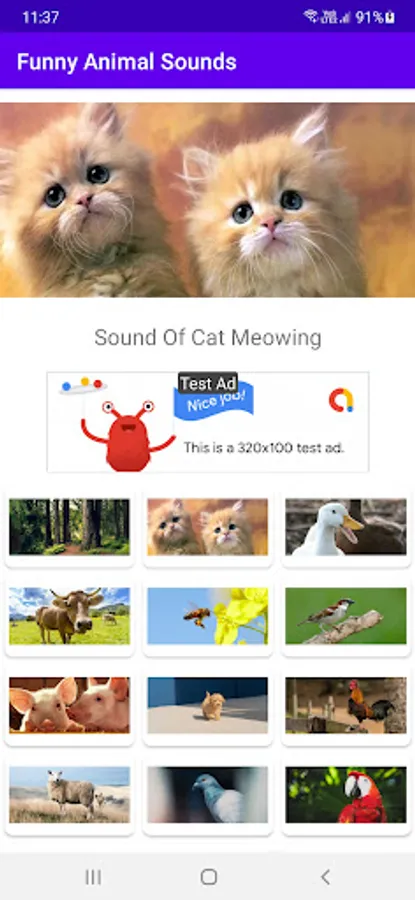Click the AdMob logo icon in ad
This screenshot has width=415, height=900.
click(x=341, y=400)
